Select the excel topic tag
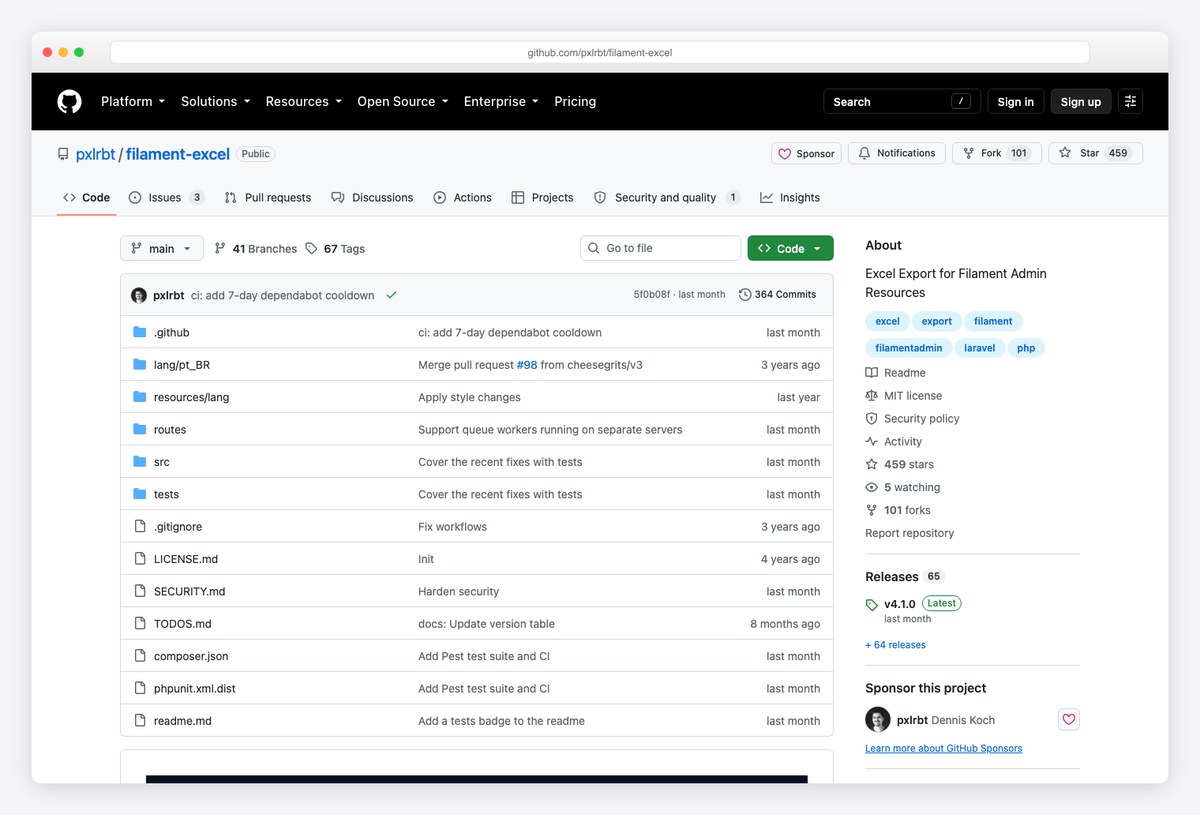The image size is (1200, 815). pyautogui.click(x=887, y=321)
